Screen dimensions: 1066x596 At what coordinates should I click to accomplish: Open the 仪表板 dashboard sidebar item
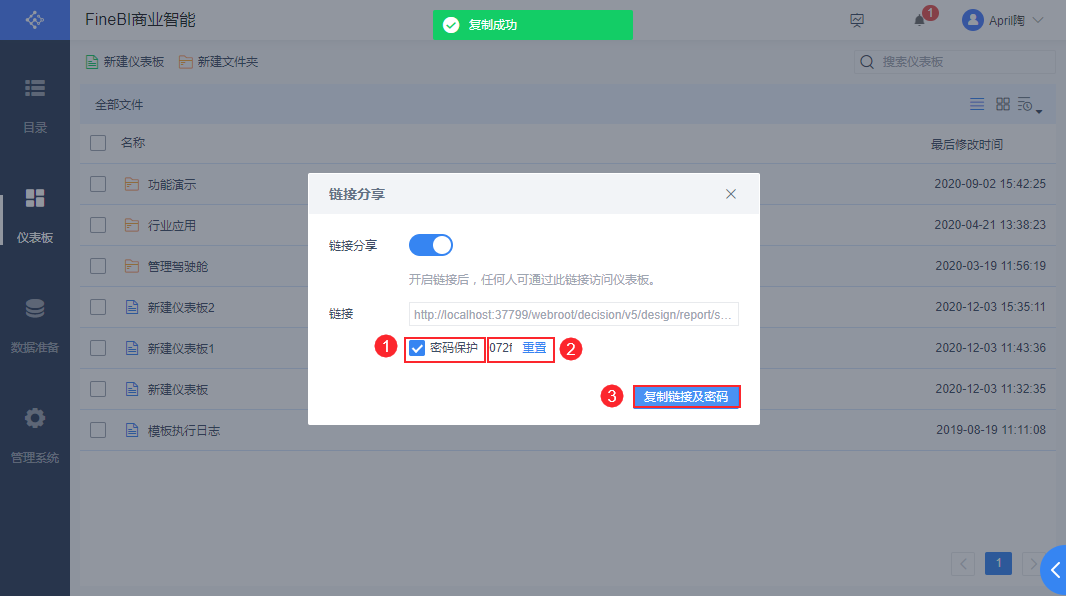pyautogui.click(x=35, y=216)
